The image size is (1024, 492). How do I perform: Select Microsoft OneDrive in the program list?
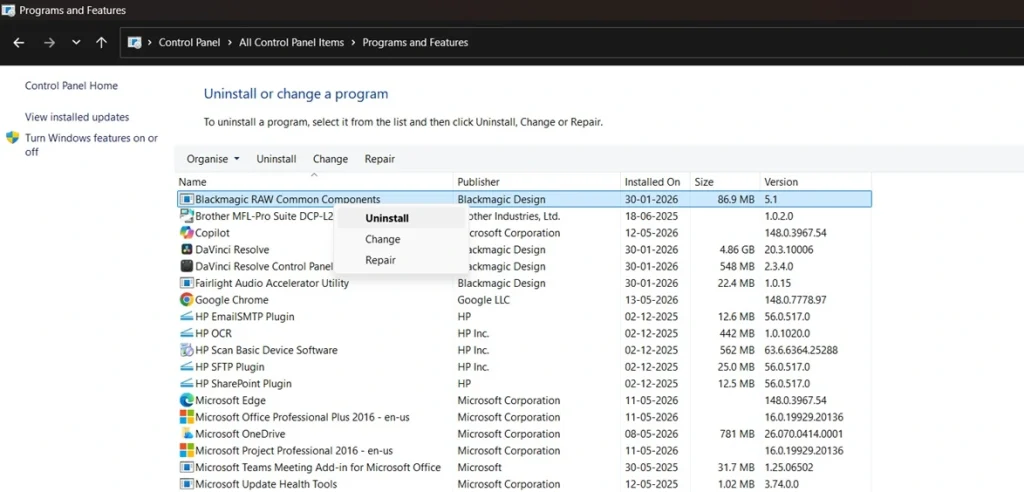click(x=240, y=434)
